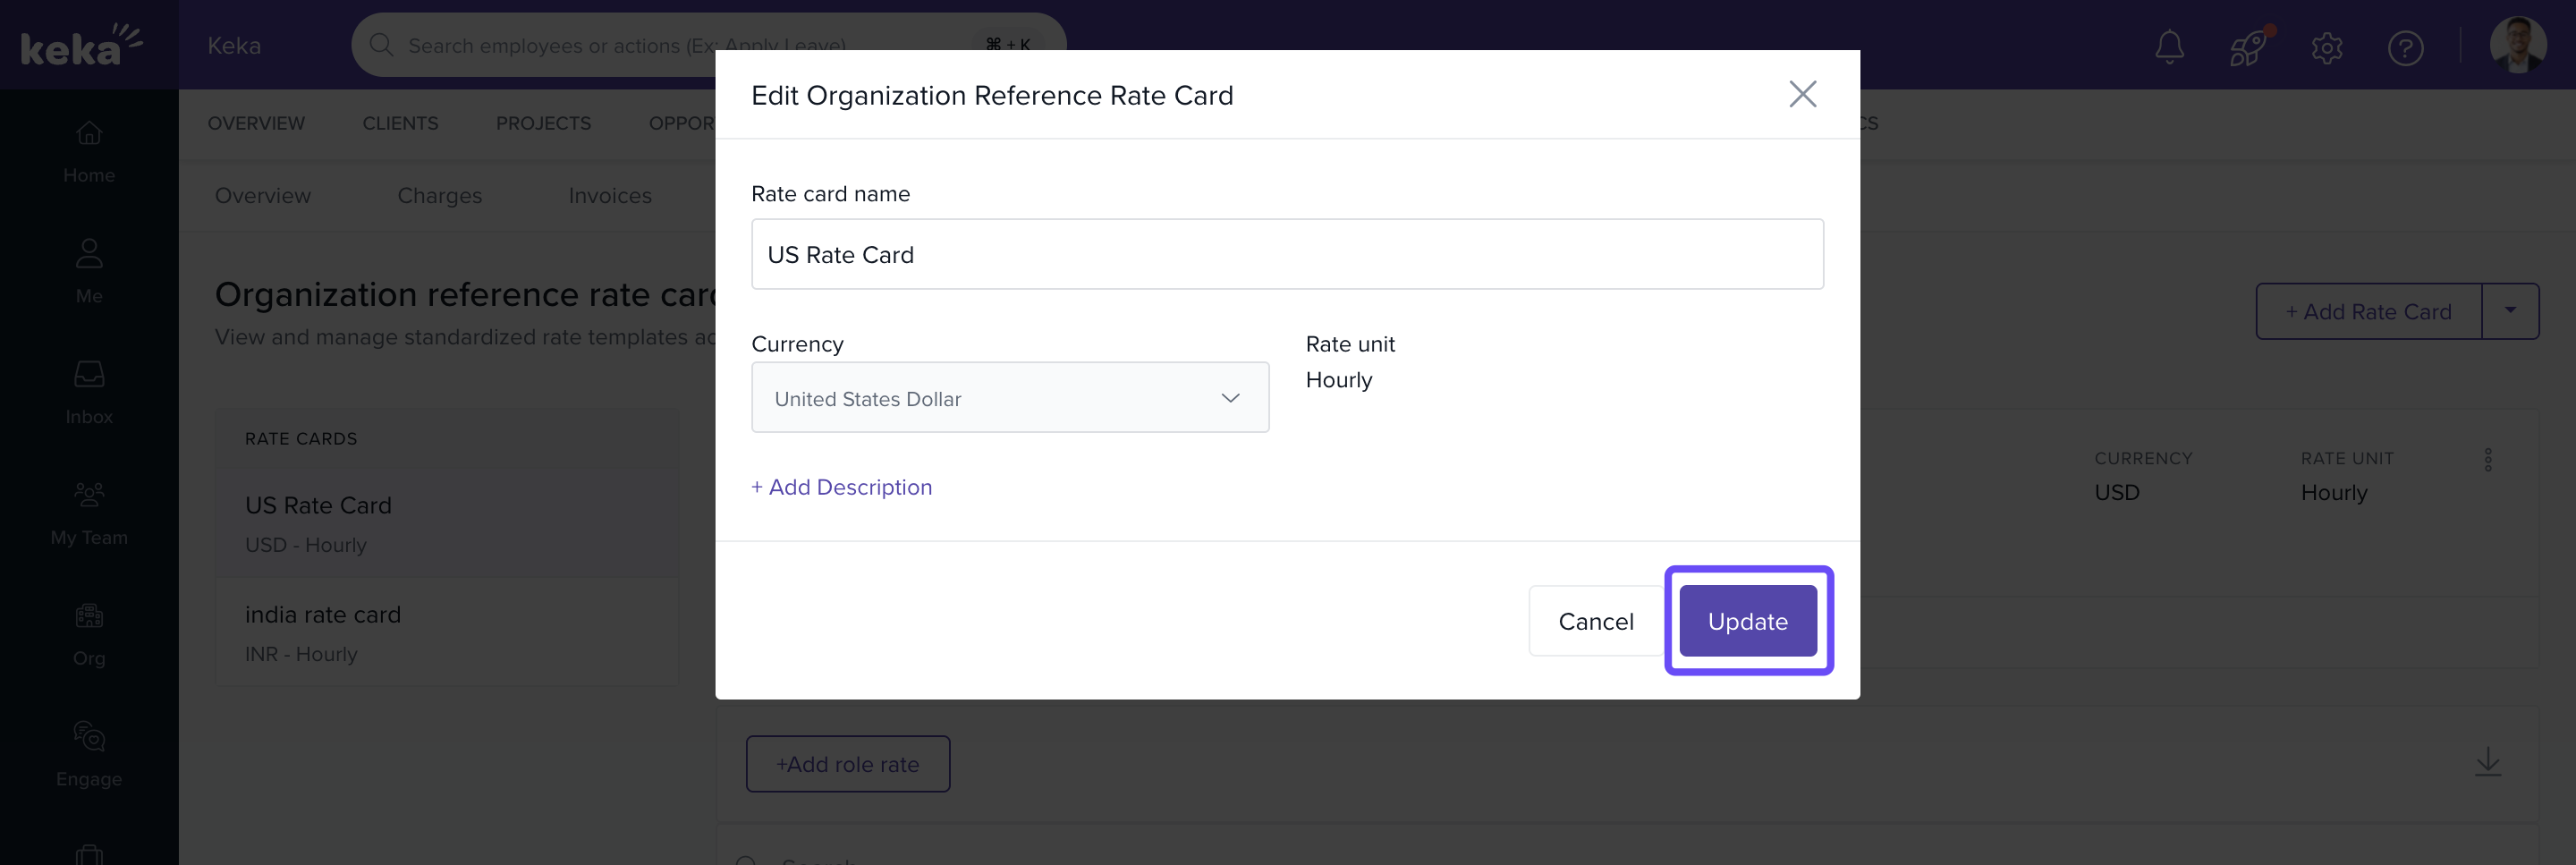Click the download arrow icon
The image size is (2576, 865).
click(x=2487, y=762)
